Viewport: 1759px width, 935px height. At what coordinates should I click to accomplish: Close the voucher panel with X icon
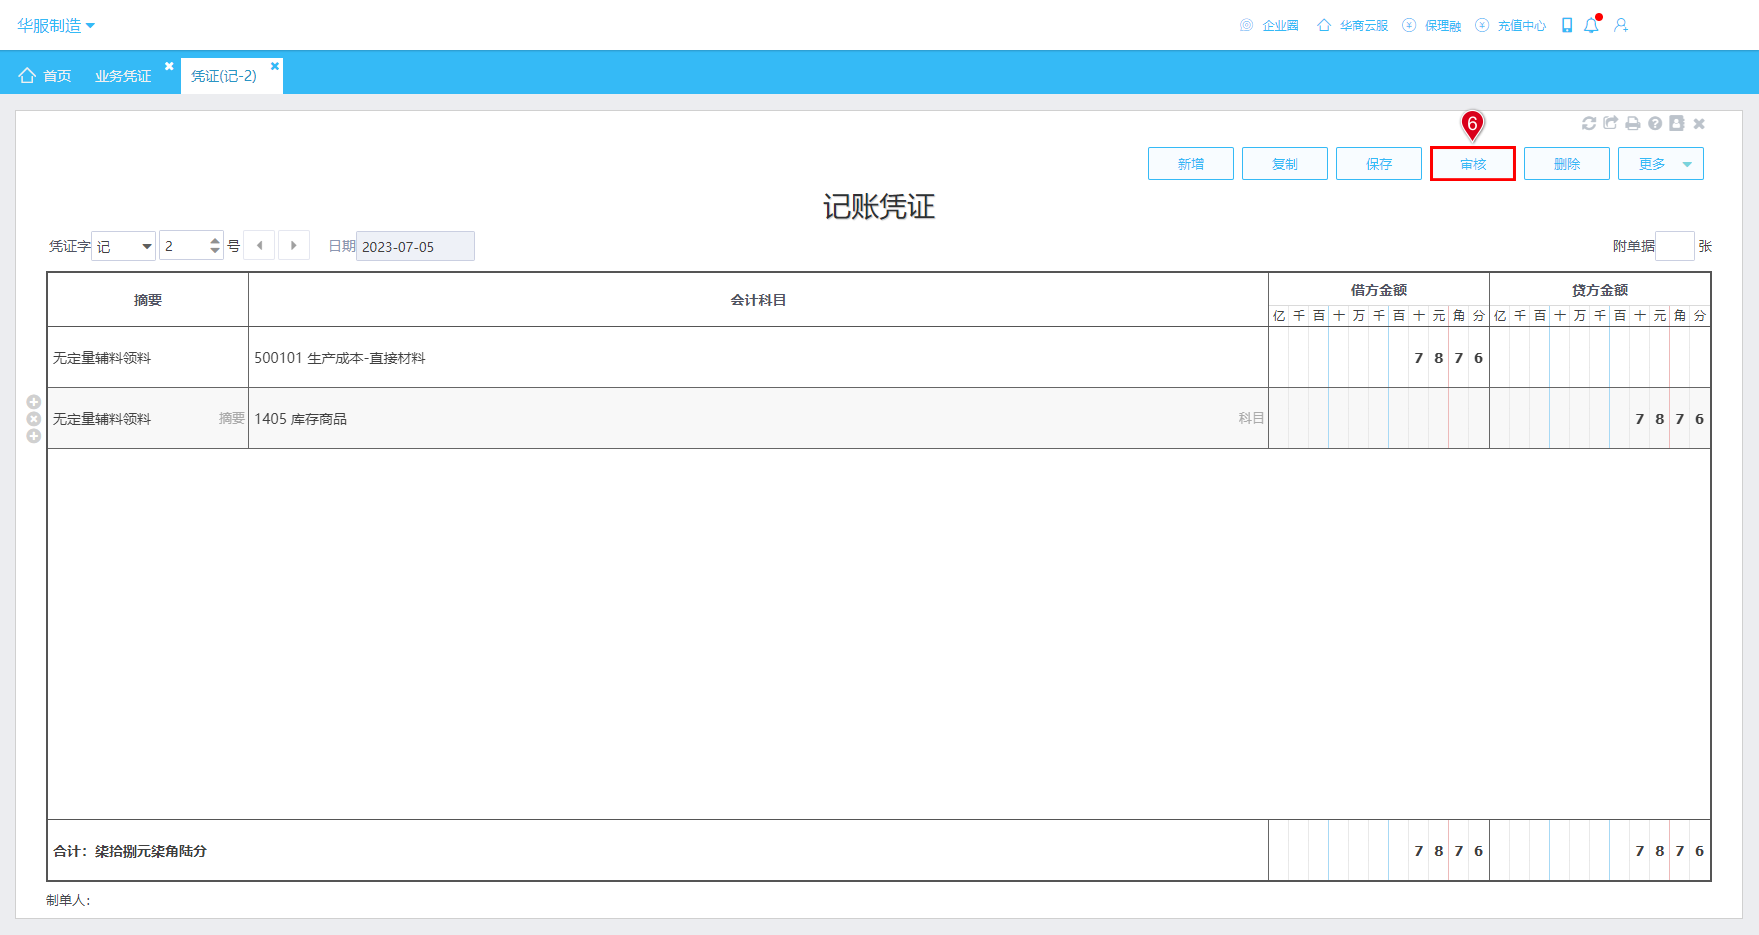coord(1699,124)
